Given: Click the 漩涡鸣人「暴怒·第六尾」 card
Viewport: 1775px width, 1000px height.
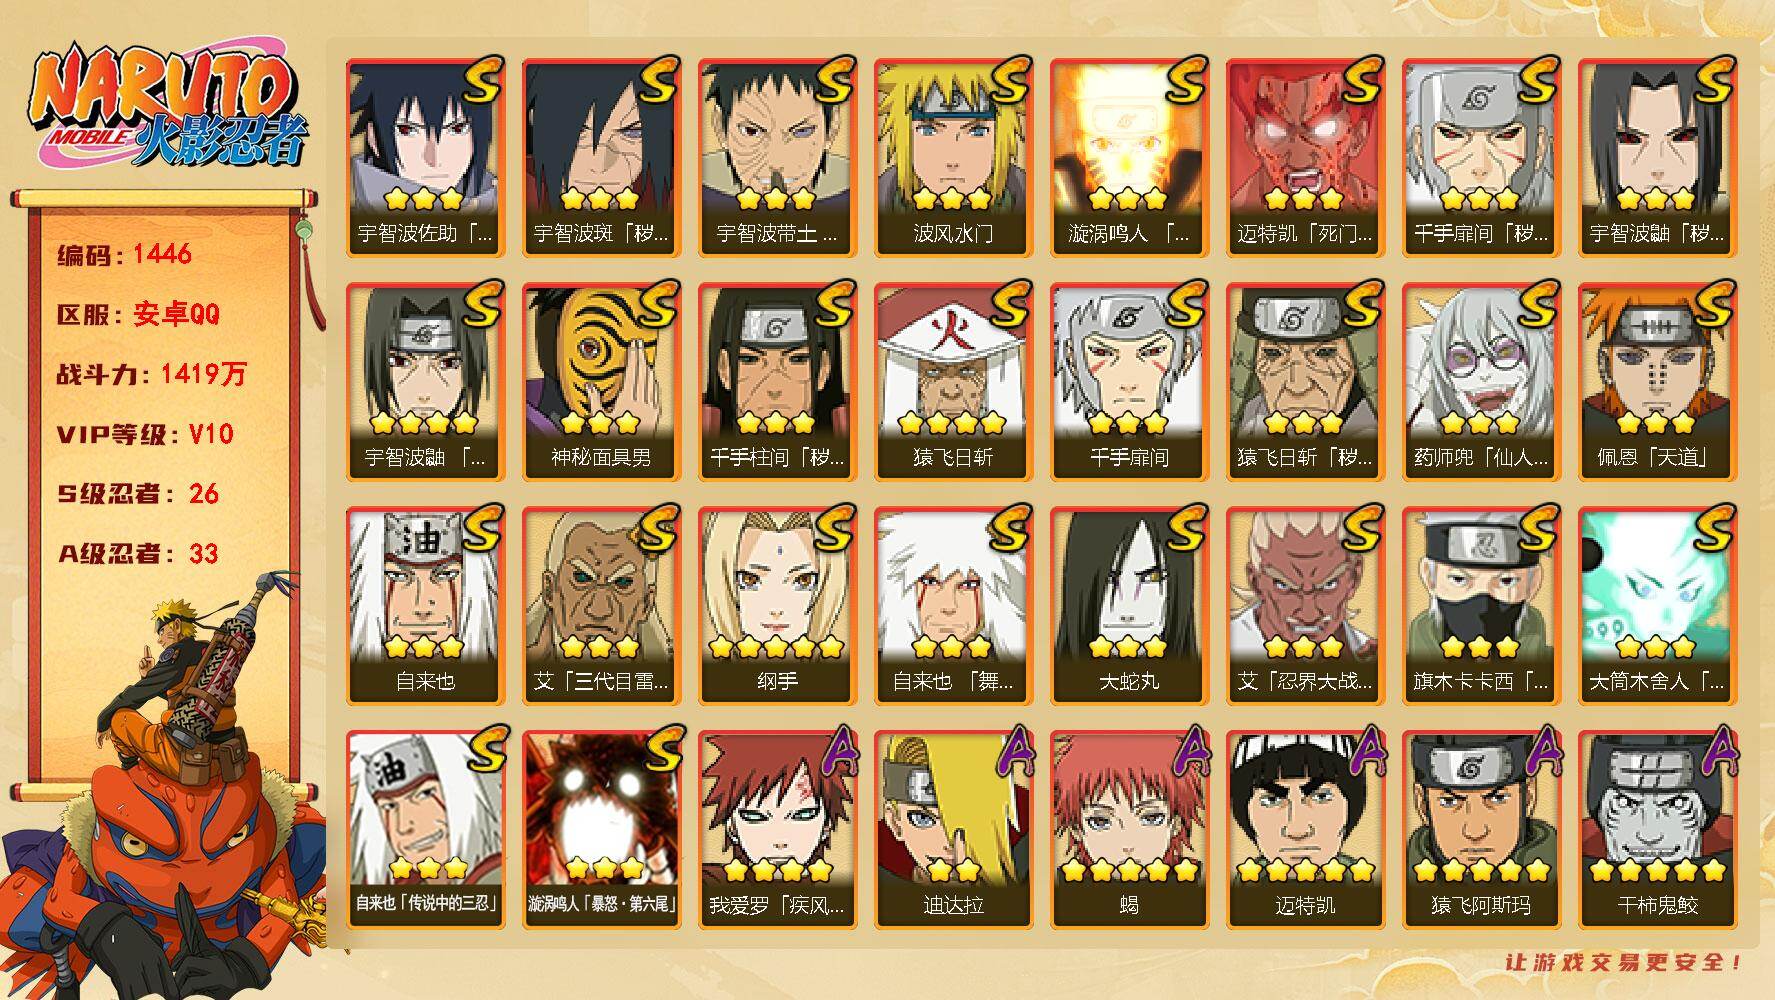Looking at the screenshot, I should pos(601,830).
